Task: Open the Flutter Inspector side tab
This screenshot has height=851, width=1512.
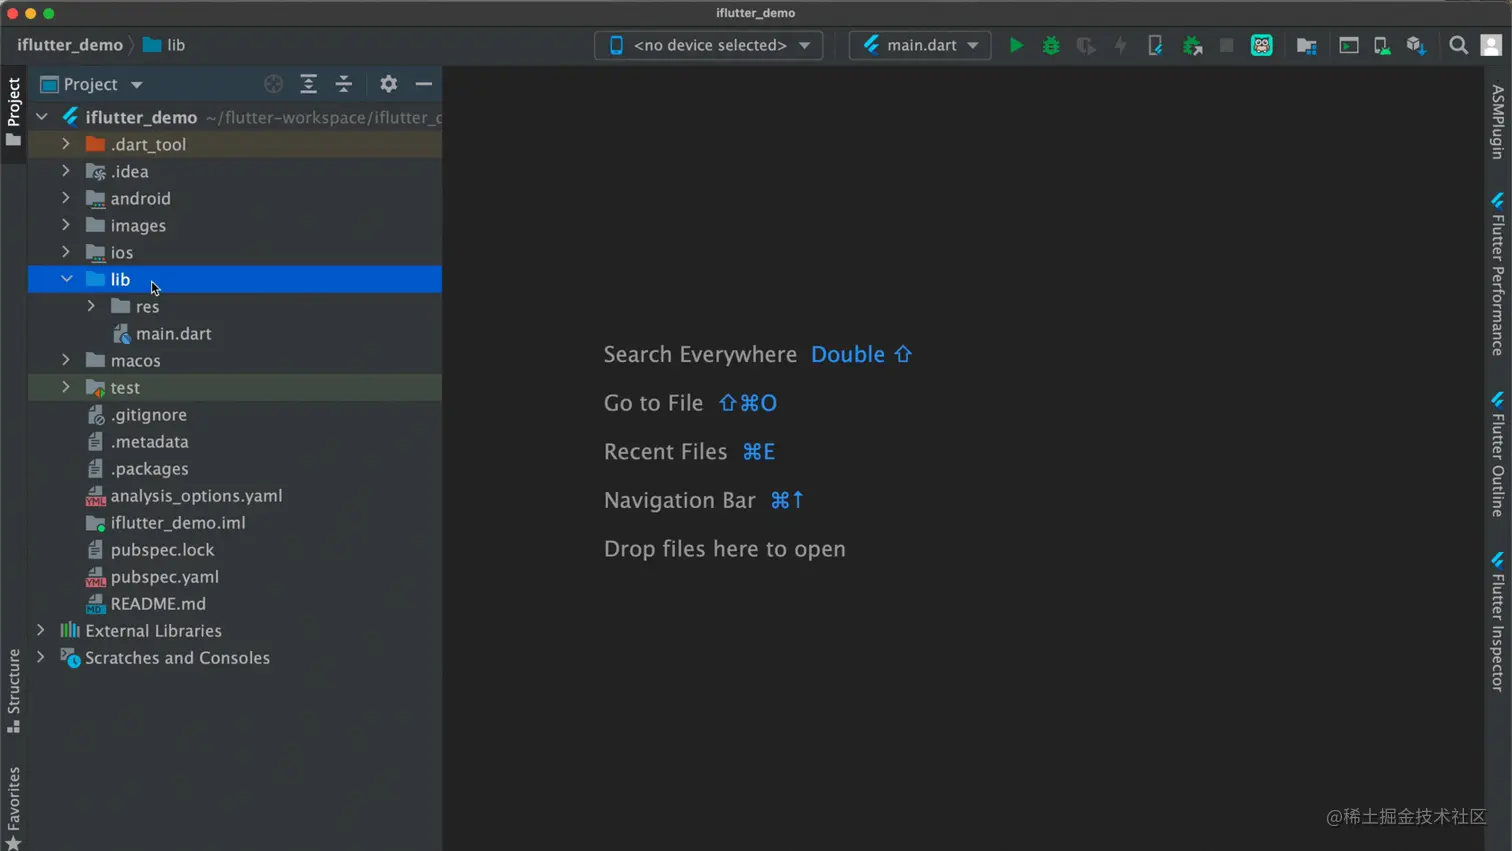Action: coord(1497,622)
